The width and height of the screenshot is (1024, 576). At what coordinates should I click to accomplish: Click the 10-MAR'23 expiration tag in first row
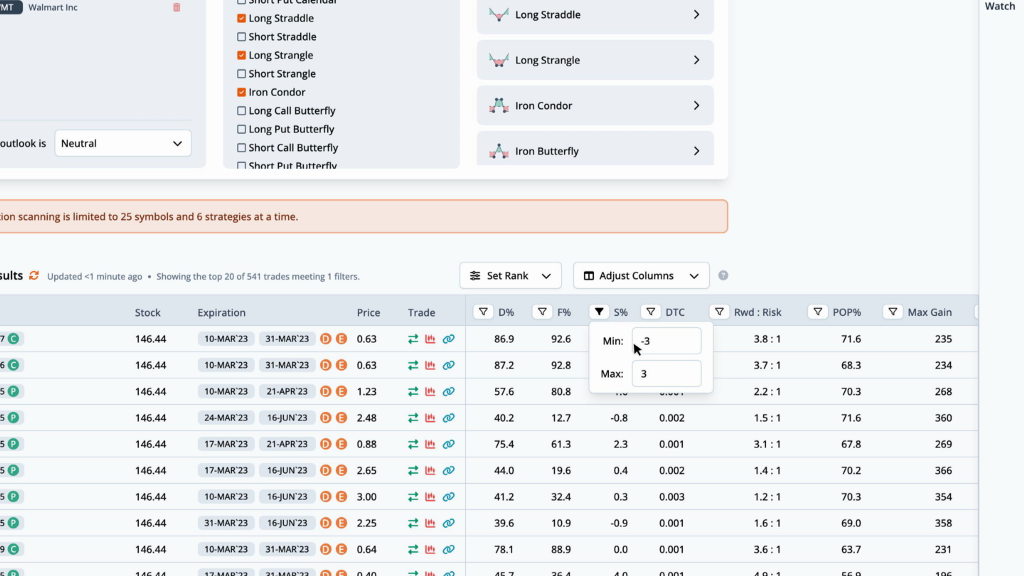pos(226,339)
